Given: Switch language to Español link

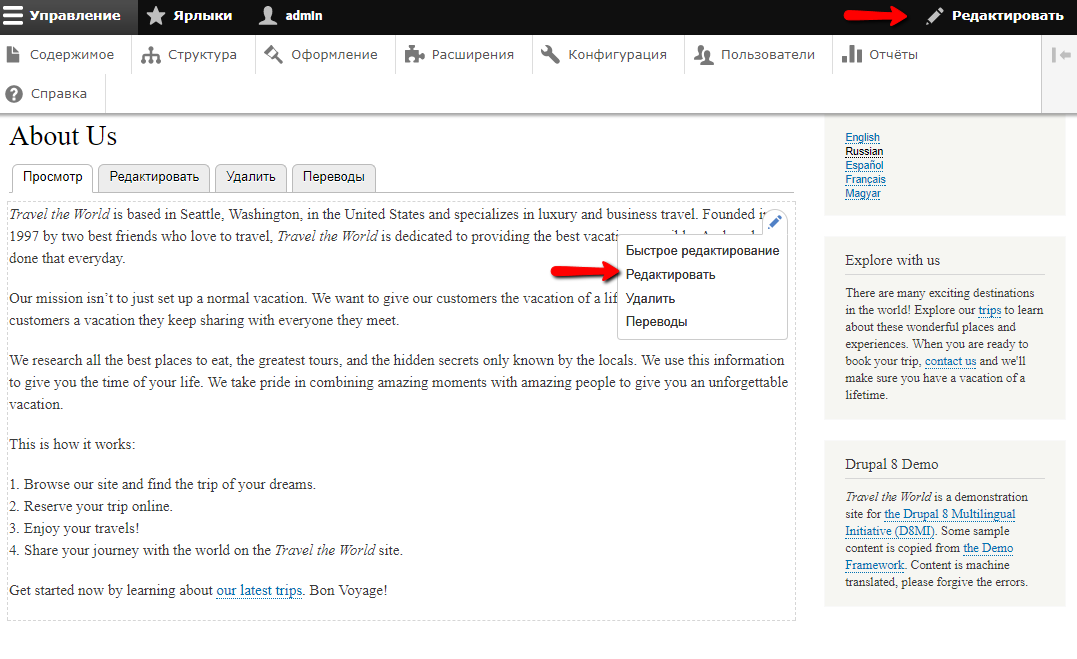Looking at the screenshot, I should pyautogui.click(x=864, y=166).
